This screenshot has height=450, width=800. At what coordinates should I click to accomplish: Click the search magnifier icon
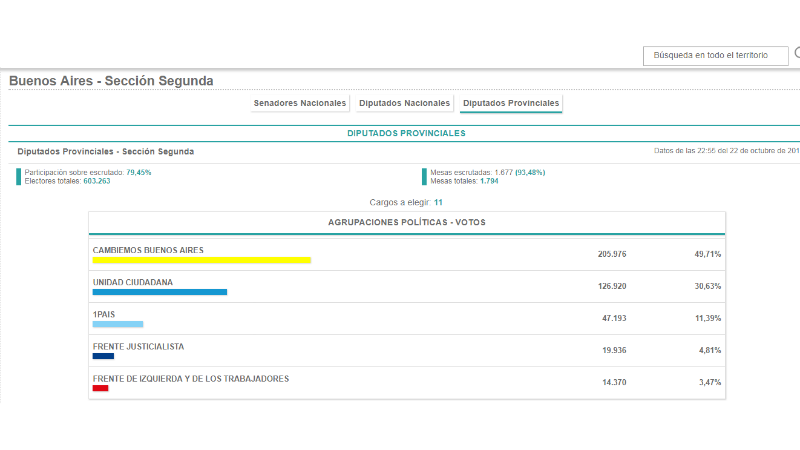[x=796, y=55]
